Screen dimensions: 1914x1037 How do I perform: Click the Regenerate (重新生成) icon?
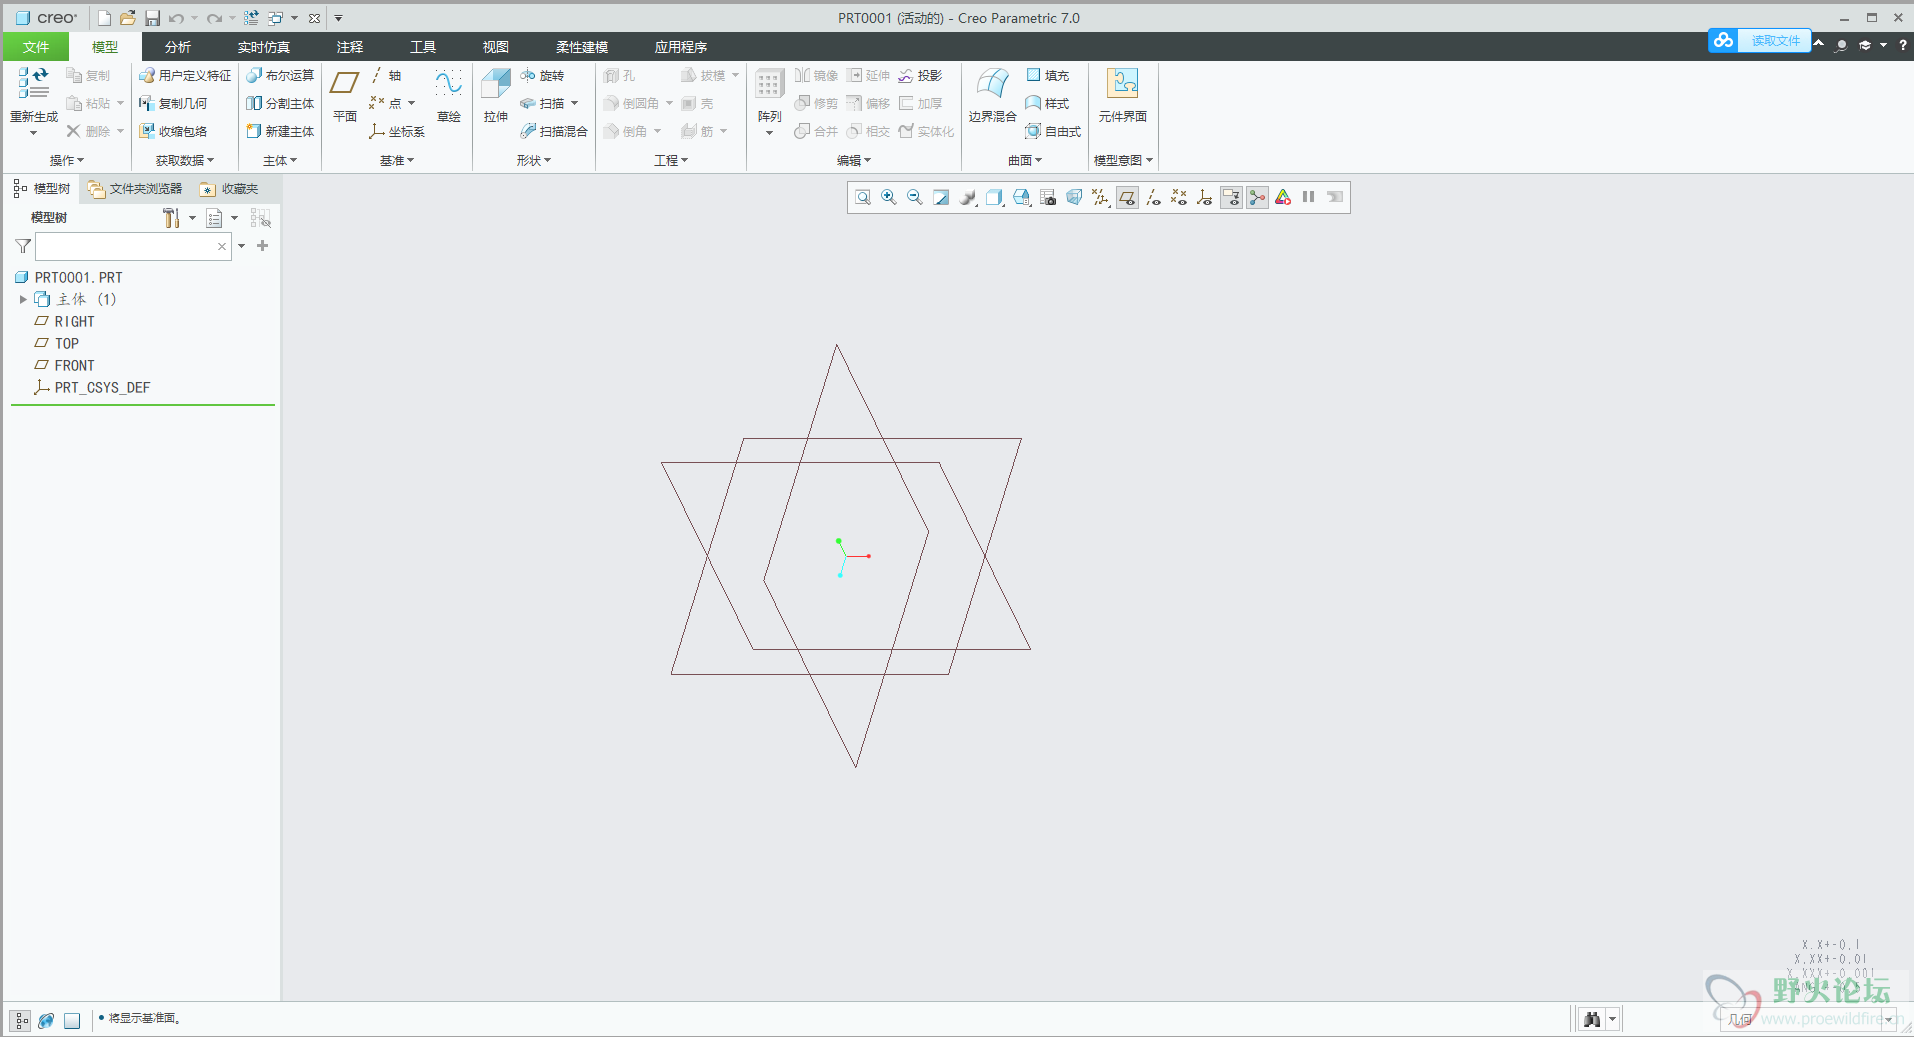[34, 102]
